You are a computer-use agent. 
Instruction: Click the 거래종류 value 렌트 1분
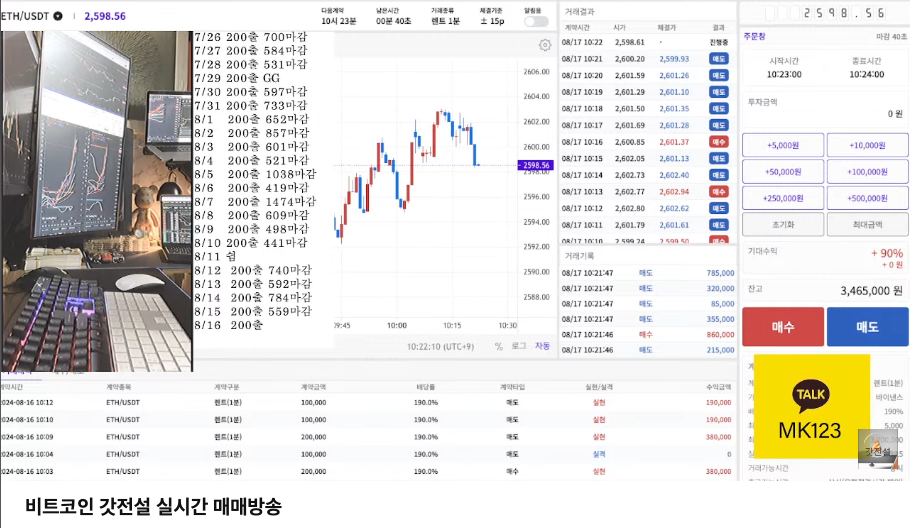pos(445,21)
